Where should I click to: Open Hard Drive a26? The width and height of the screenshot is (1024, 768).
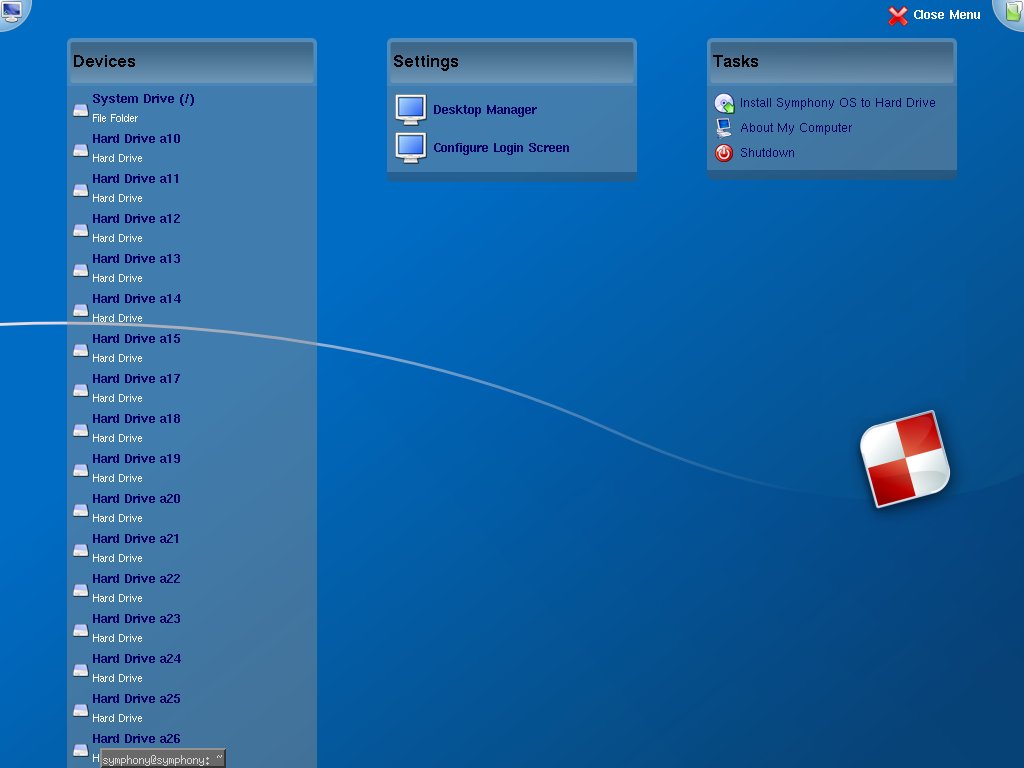pyautogui.click(x=136, y=739)
